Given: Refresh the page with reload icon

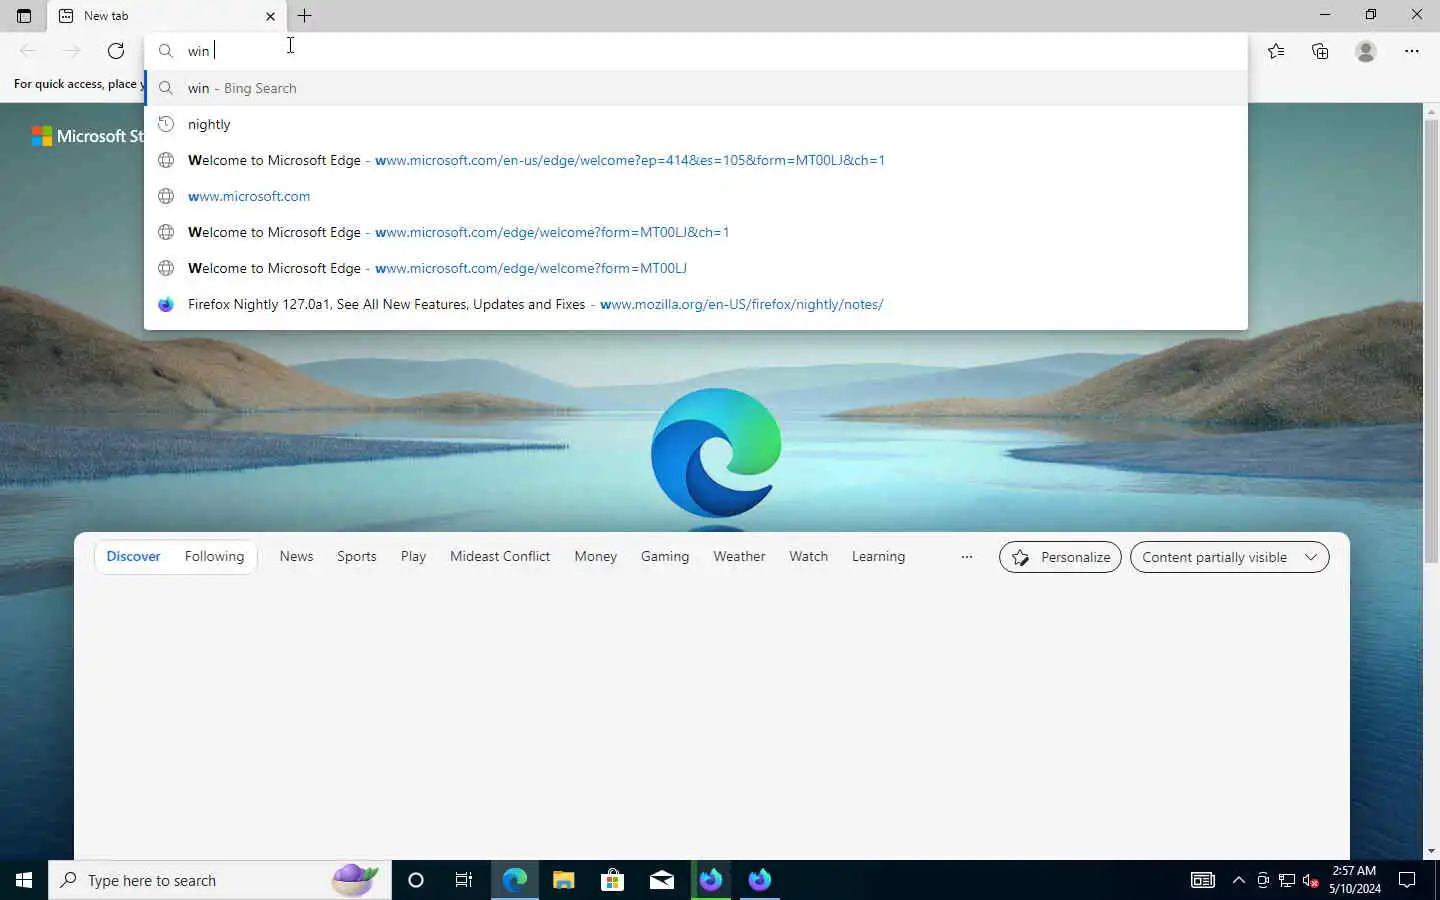Looking at the screenshot, I should 116,51.
